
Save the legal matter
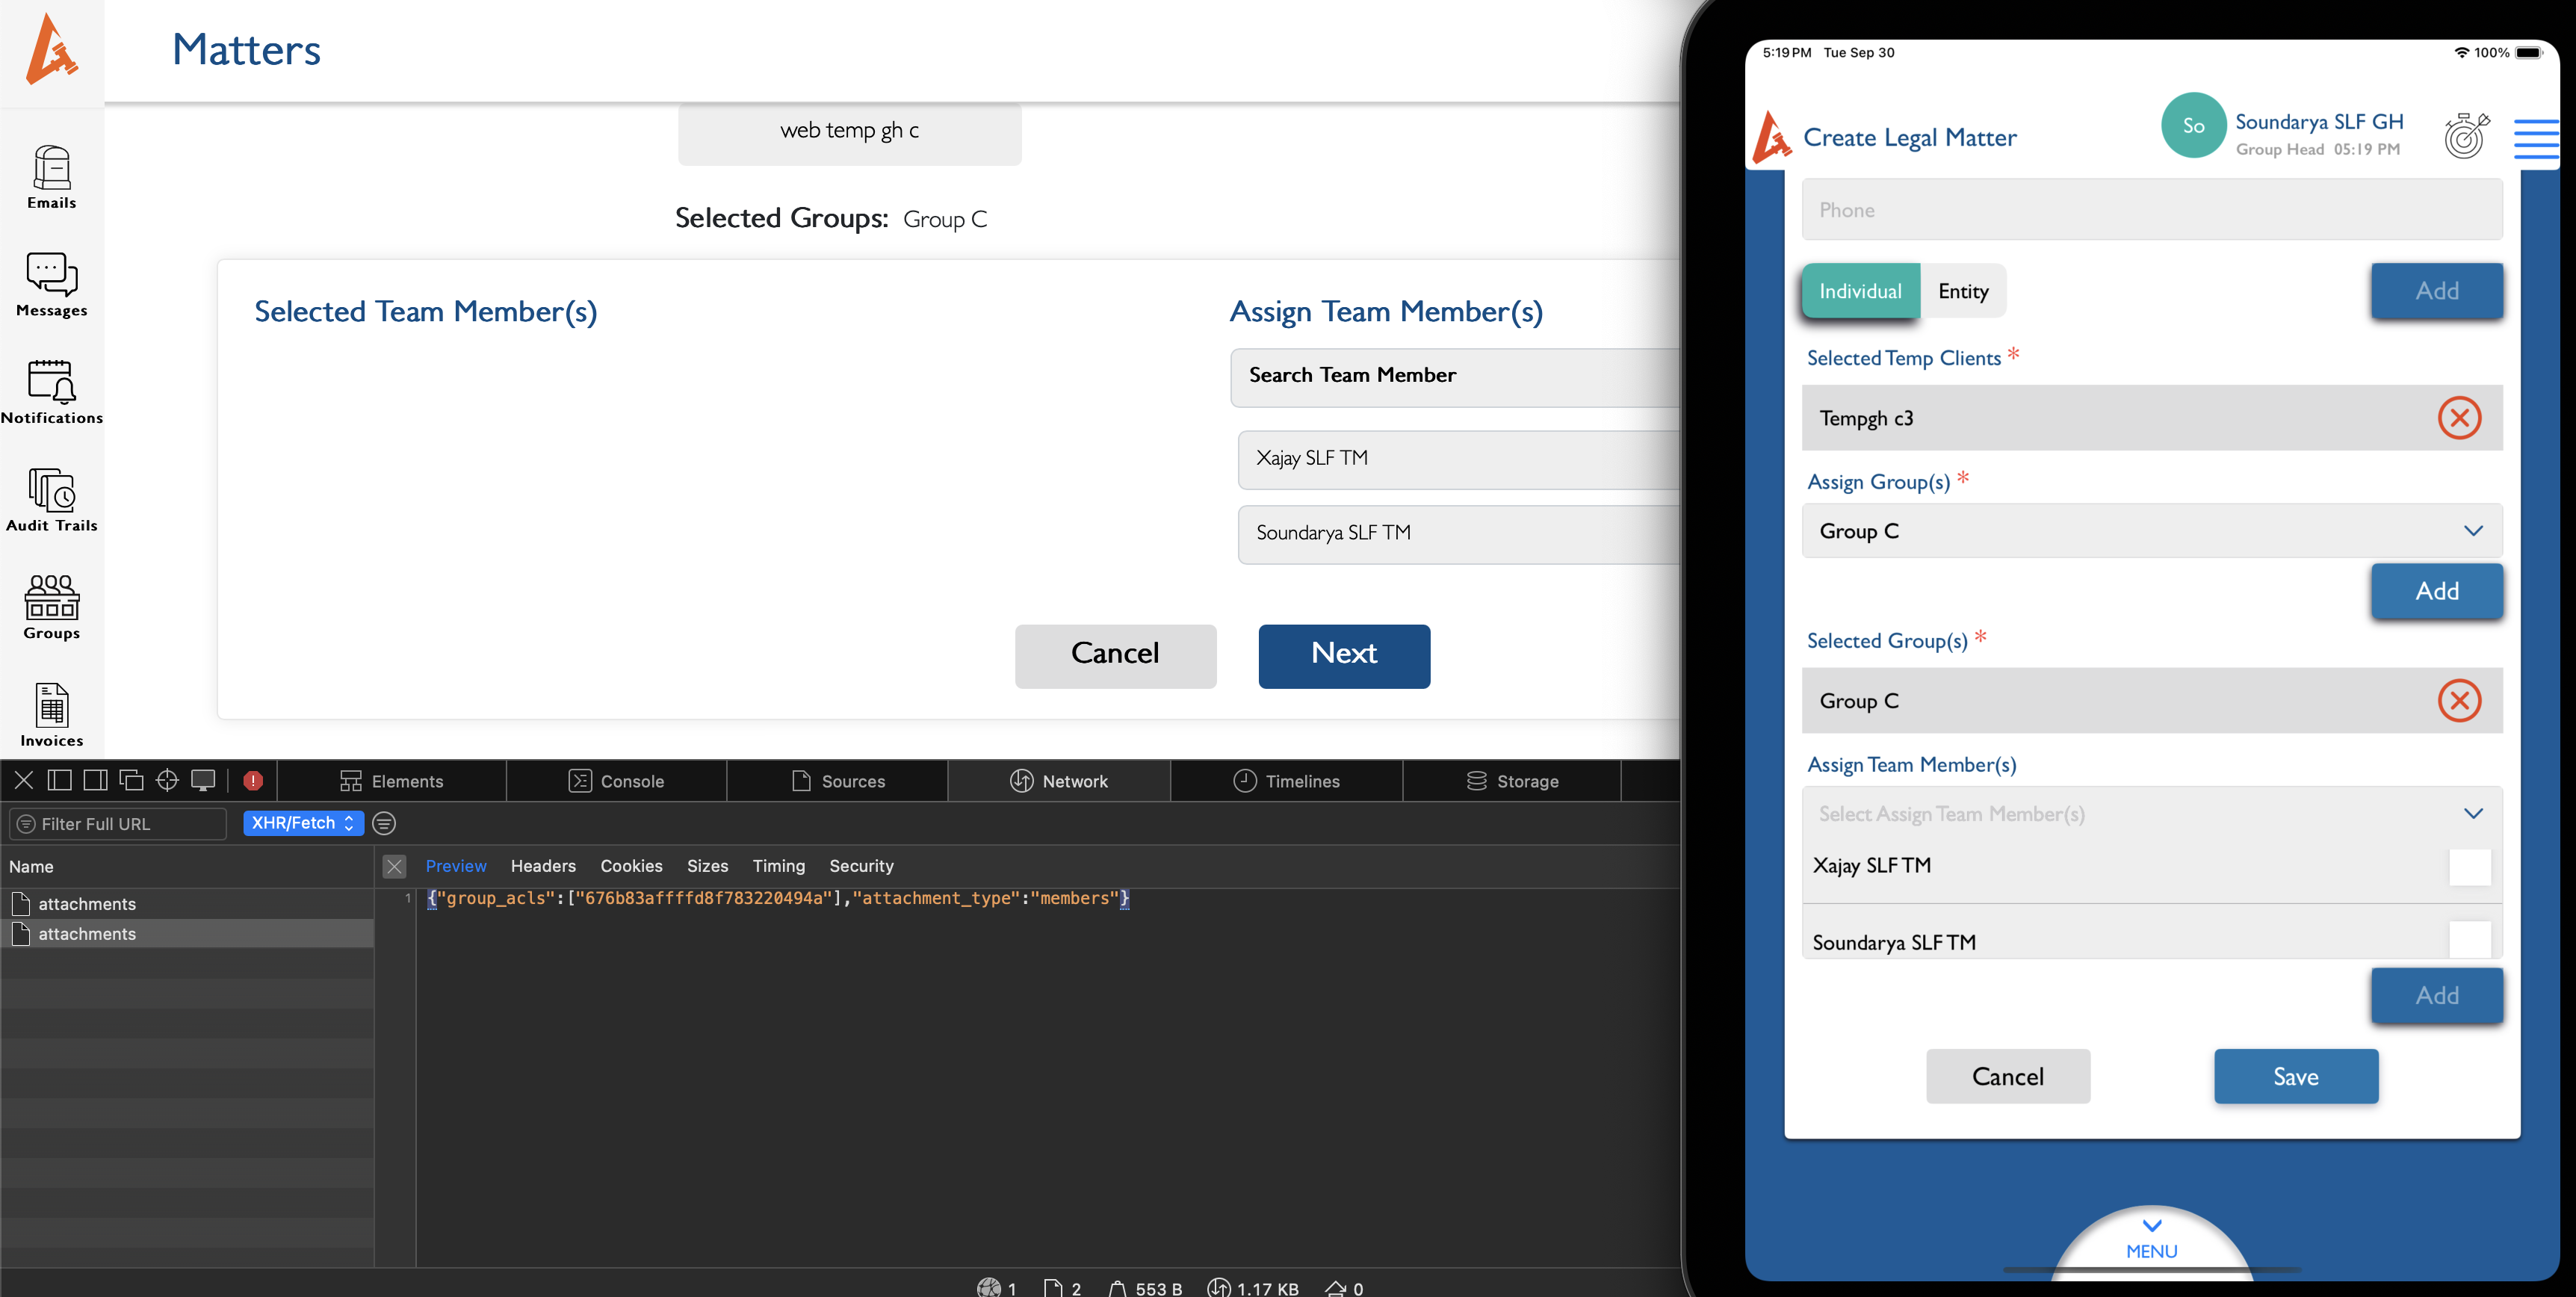(2295, 1076)
